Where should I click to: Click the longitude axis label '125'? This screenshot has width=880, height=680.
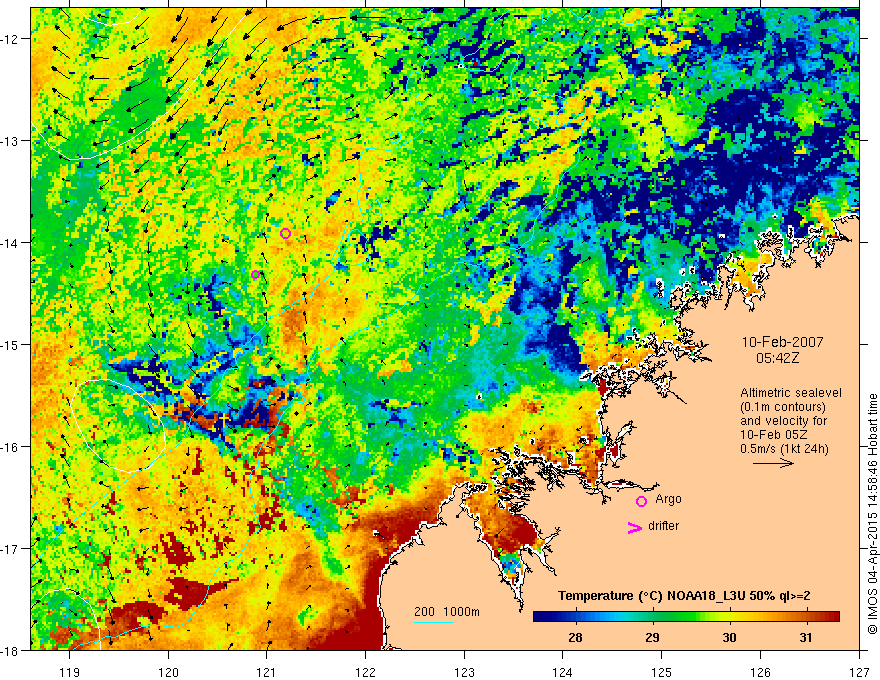coord(662,672)
